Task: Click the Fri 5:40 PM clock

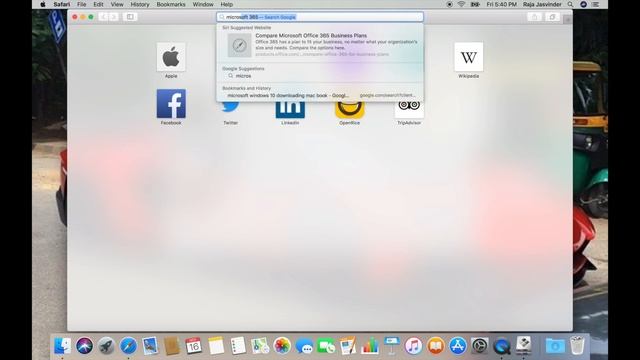Action: 501,4
